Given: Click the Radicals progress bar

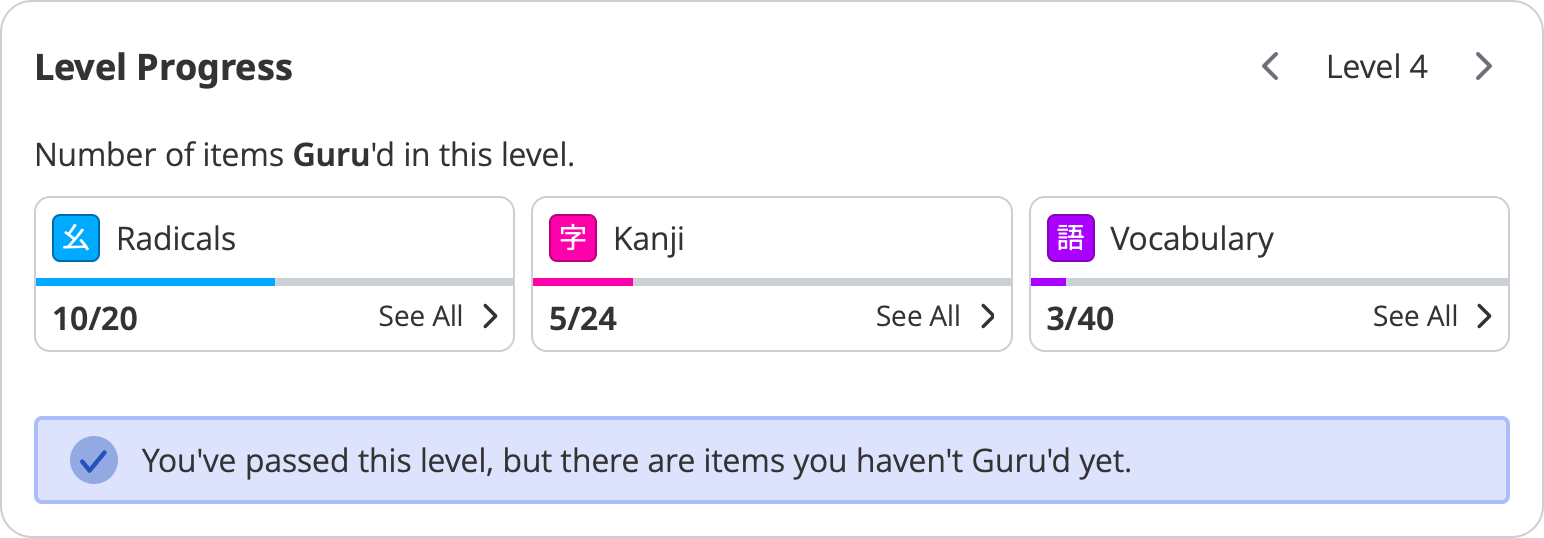Looking at the screenshot, I should click(275, 282).
